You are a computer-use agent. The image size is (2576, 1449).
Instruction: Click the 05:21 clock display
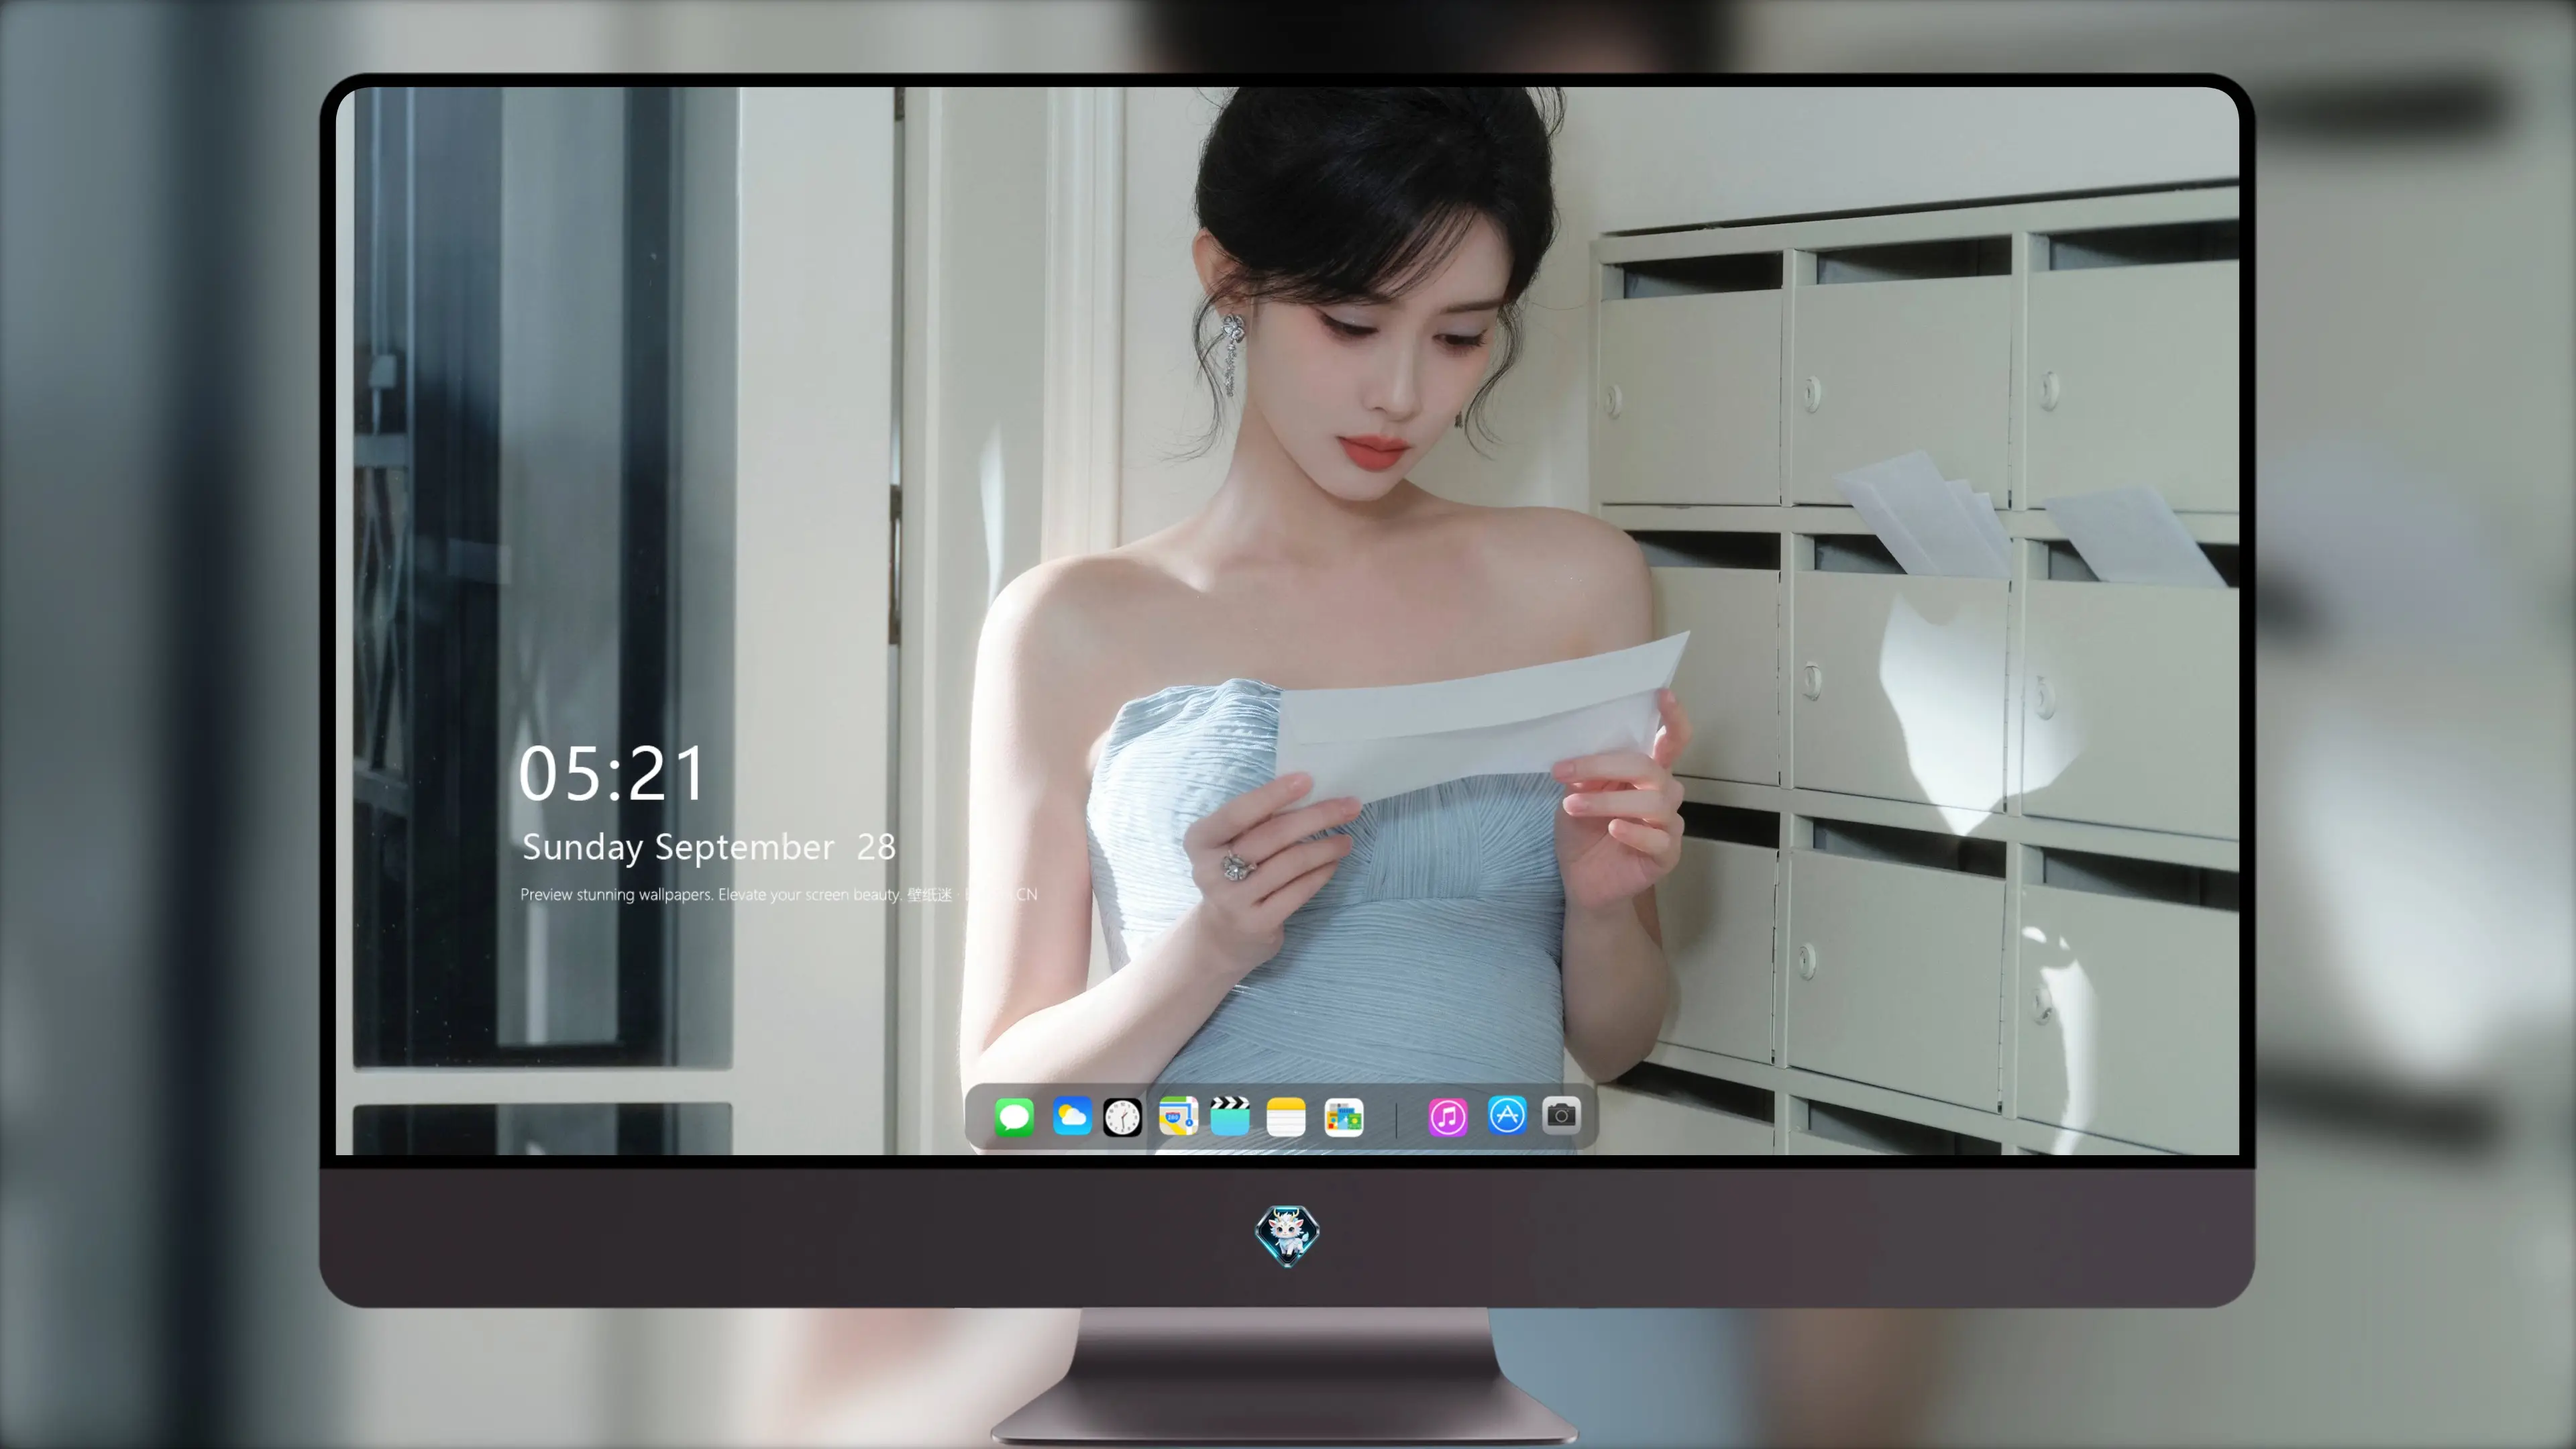point(612,774)
